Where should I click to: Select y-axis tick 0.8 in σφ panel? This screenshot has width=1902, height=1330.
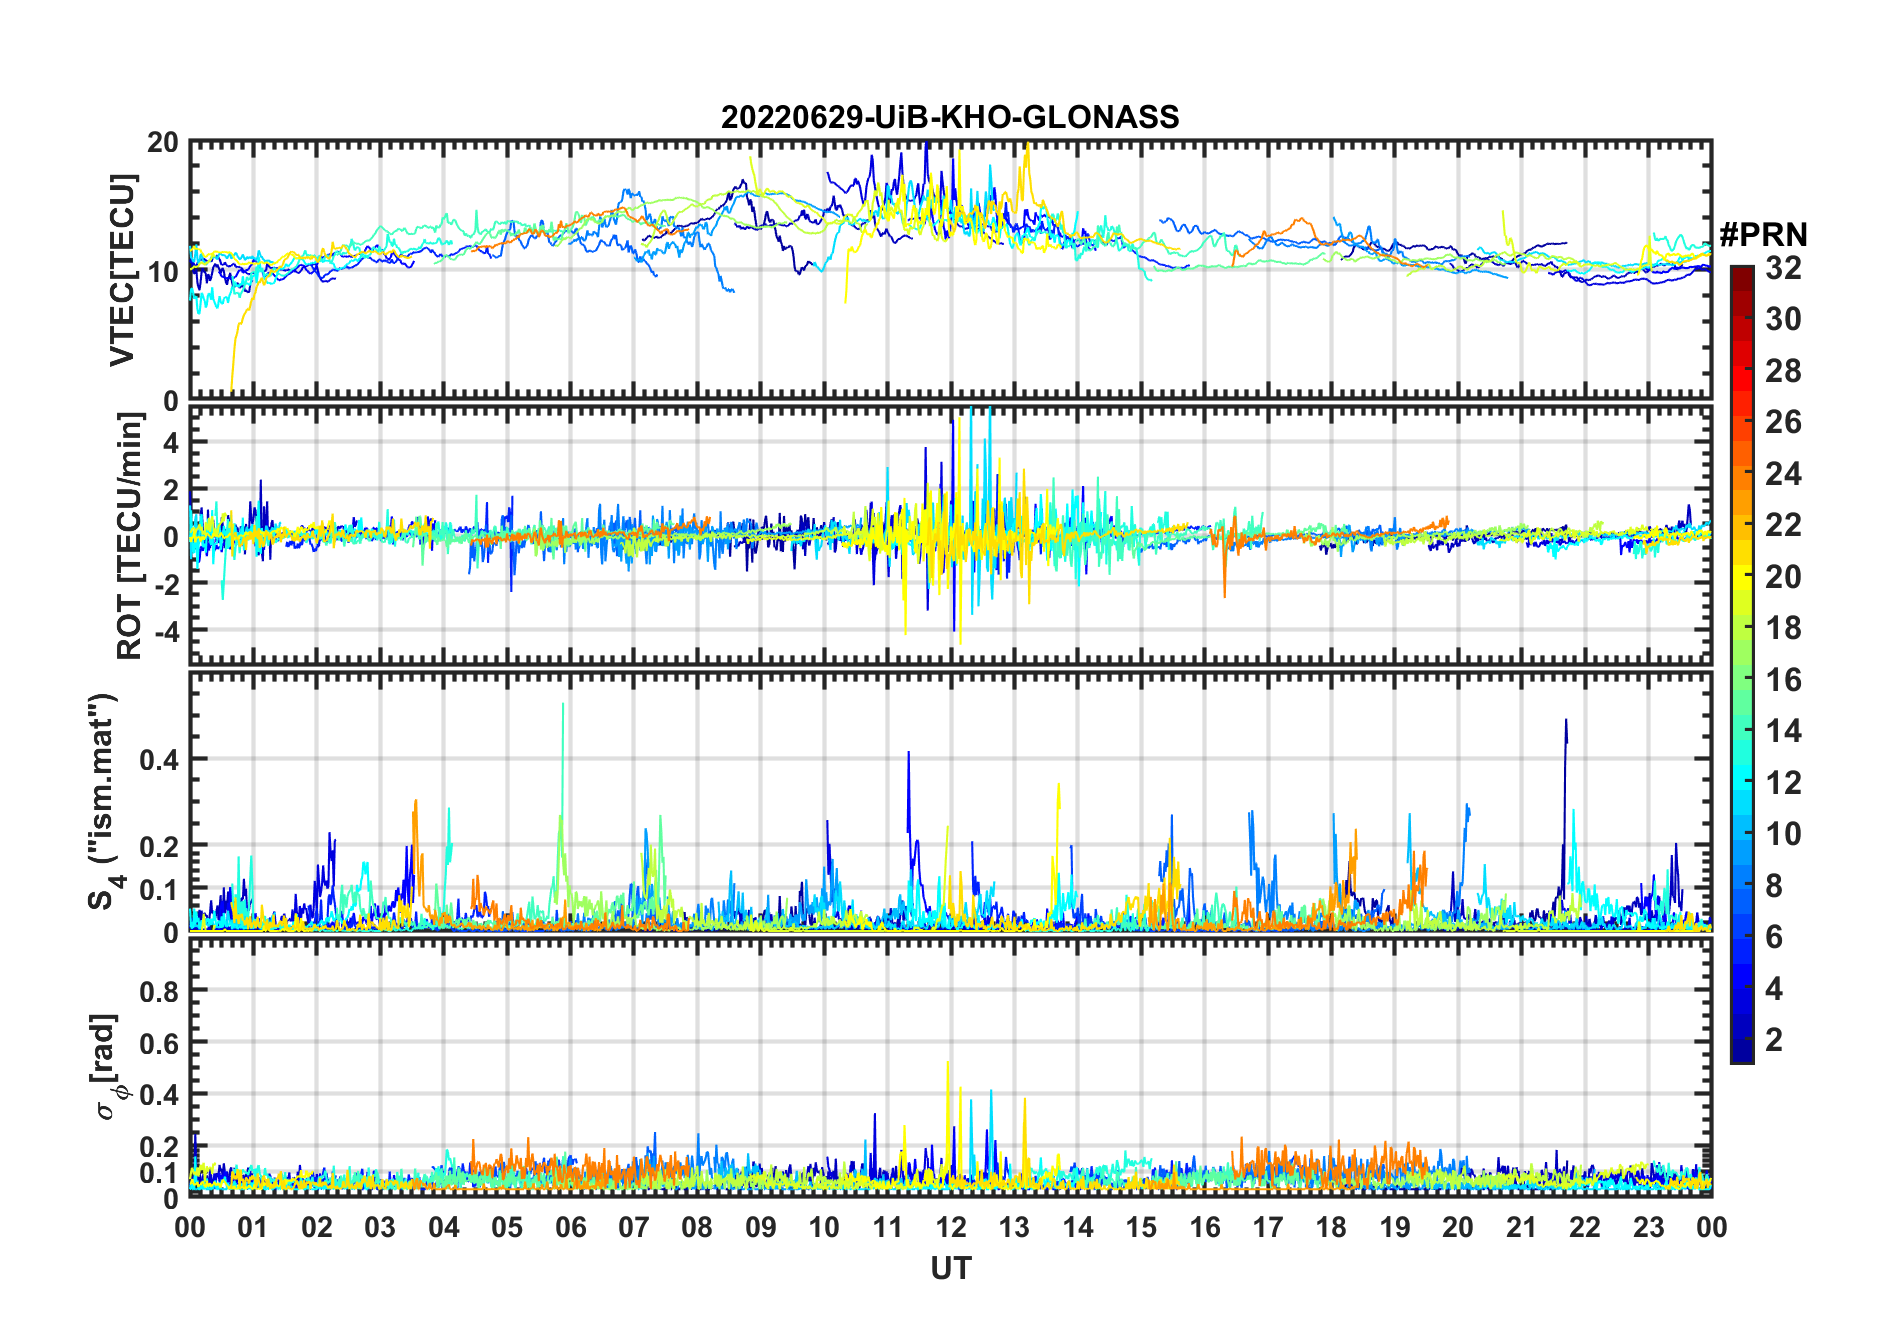tap(158, 991)
